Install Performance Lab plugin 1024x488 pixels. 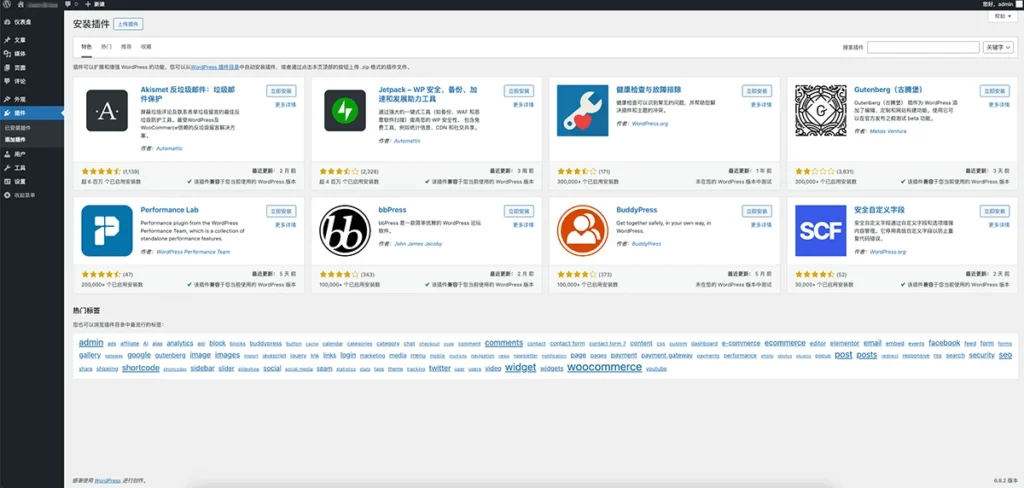tap(281, 211)
